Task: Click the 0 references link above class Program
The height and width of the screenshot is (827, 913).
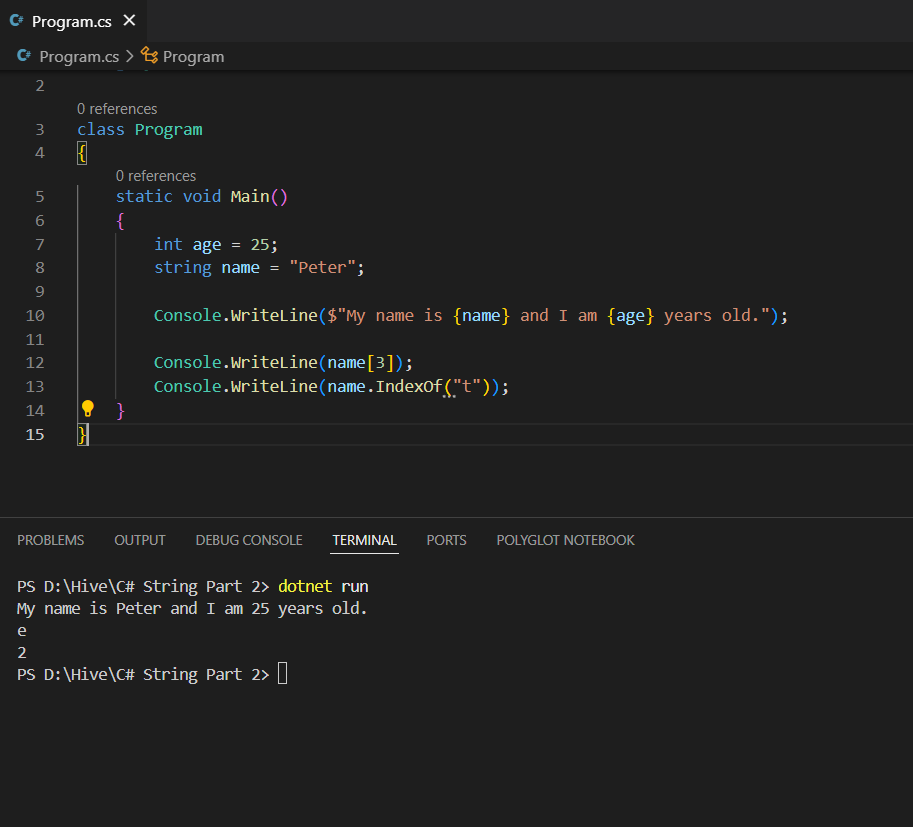Action: point(117,109)
